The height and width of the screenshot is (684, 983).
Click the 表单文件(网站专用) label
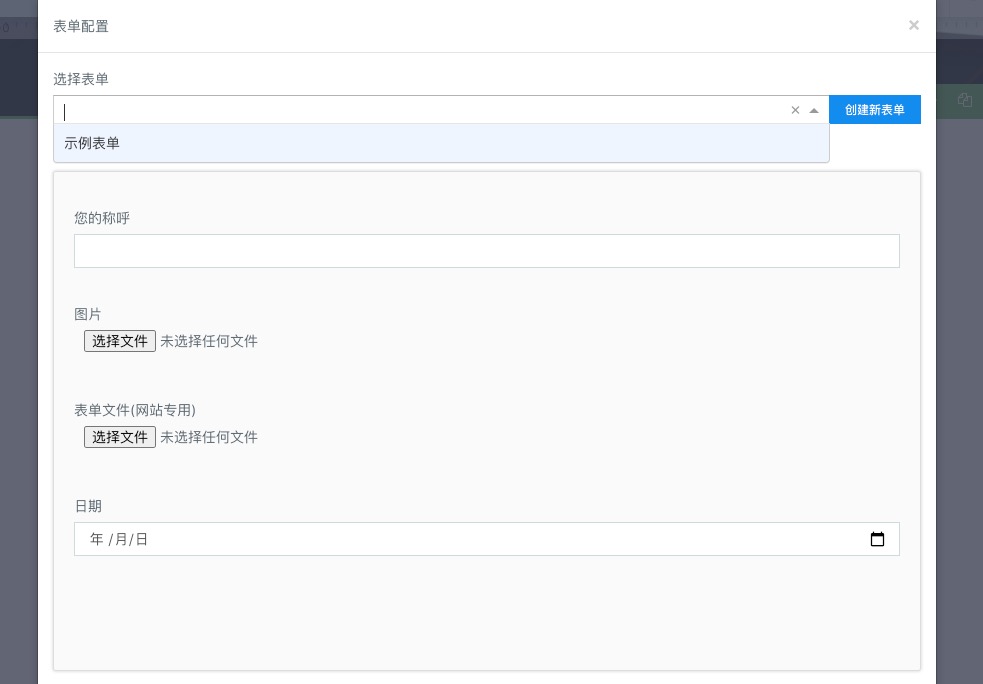135,410
